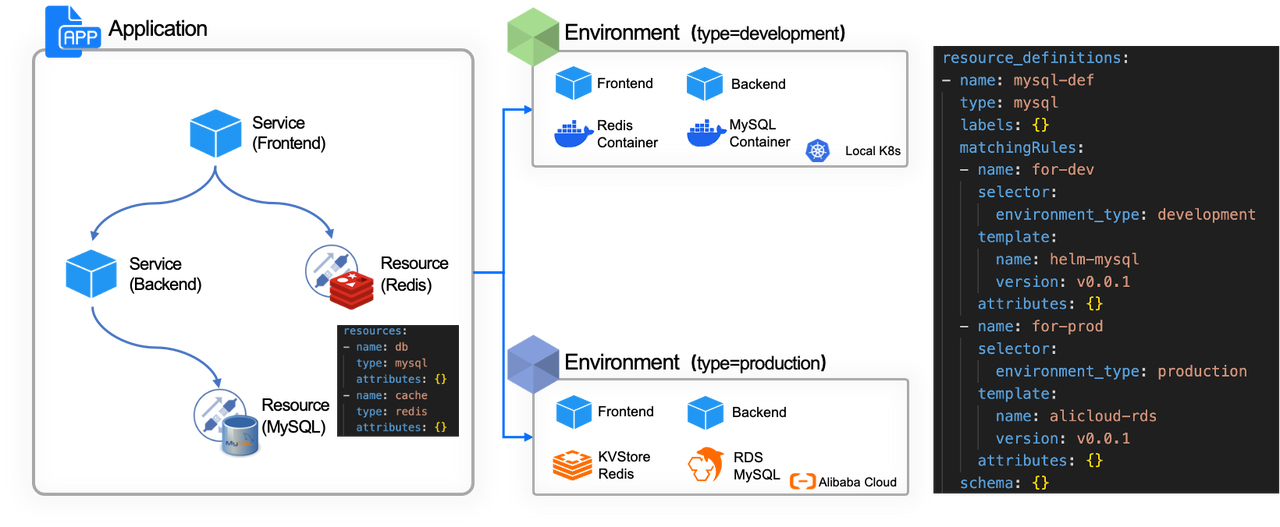1280x527 pixels.
Task: Select the Service (Backend) cube icon
Action: pyautogui.click(x=92, y=274)
